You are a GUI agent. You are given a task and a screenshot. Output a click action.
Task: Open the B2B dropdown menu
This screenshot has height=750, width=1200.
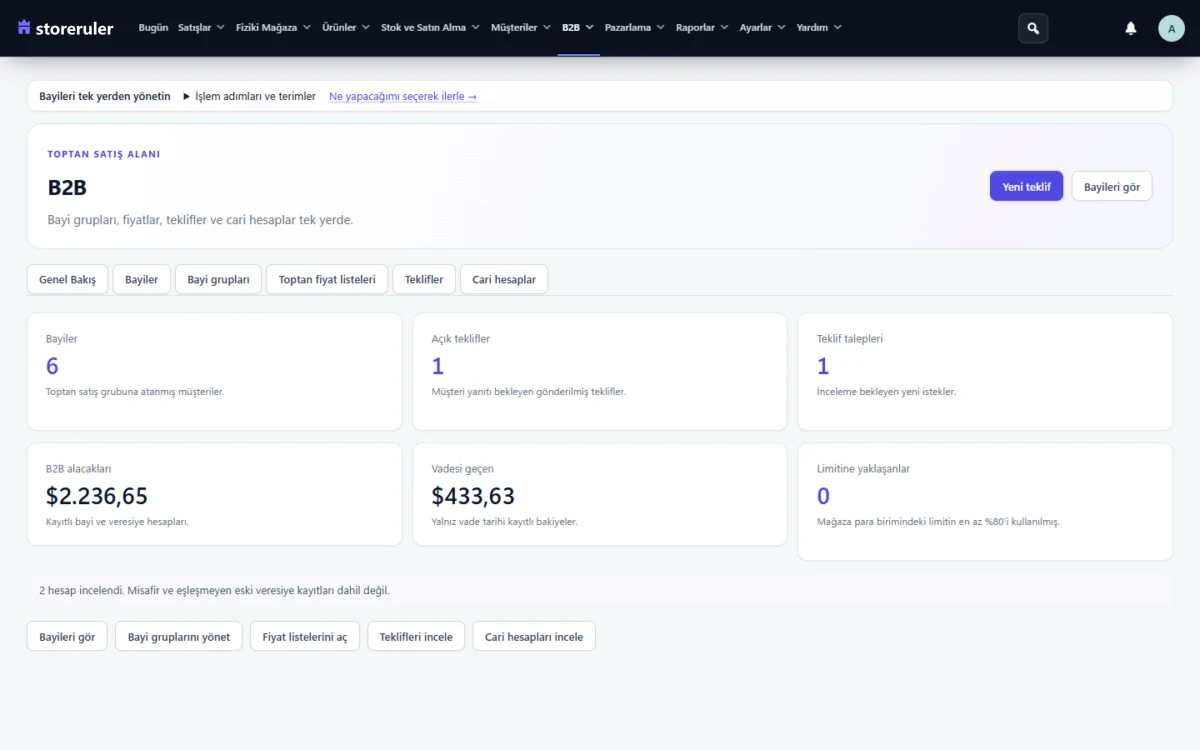[x=578, y=28]
